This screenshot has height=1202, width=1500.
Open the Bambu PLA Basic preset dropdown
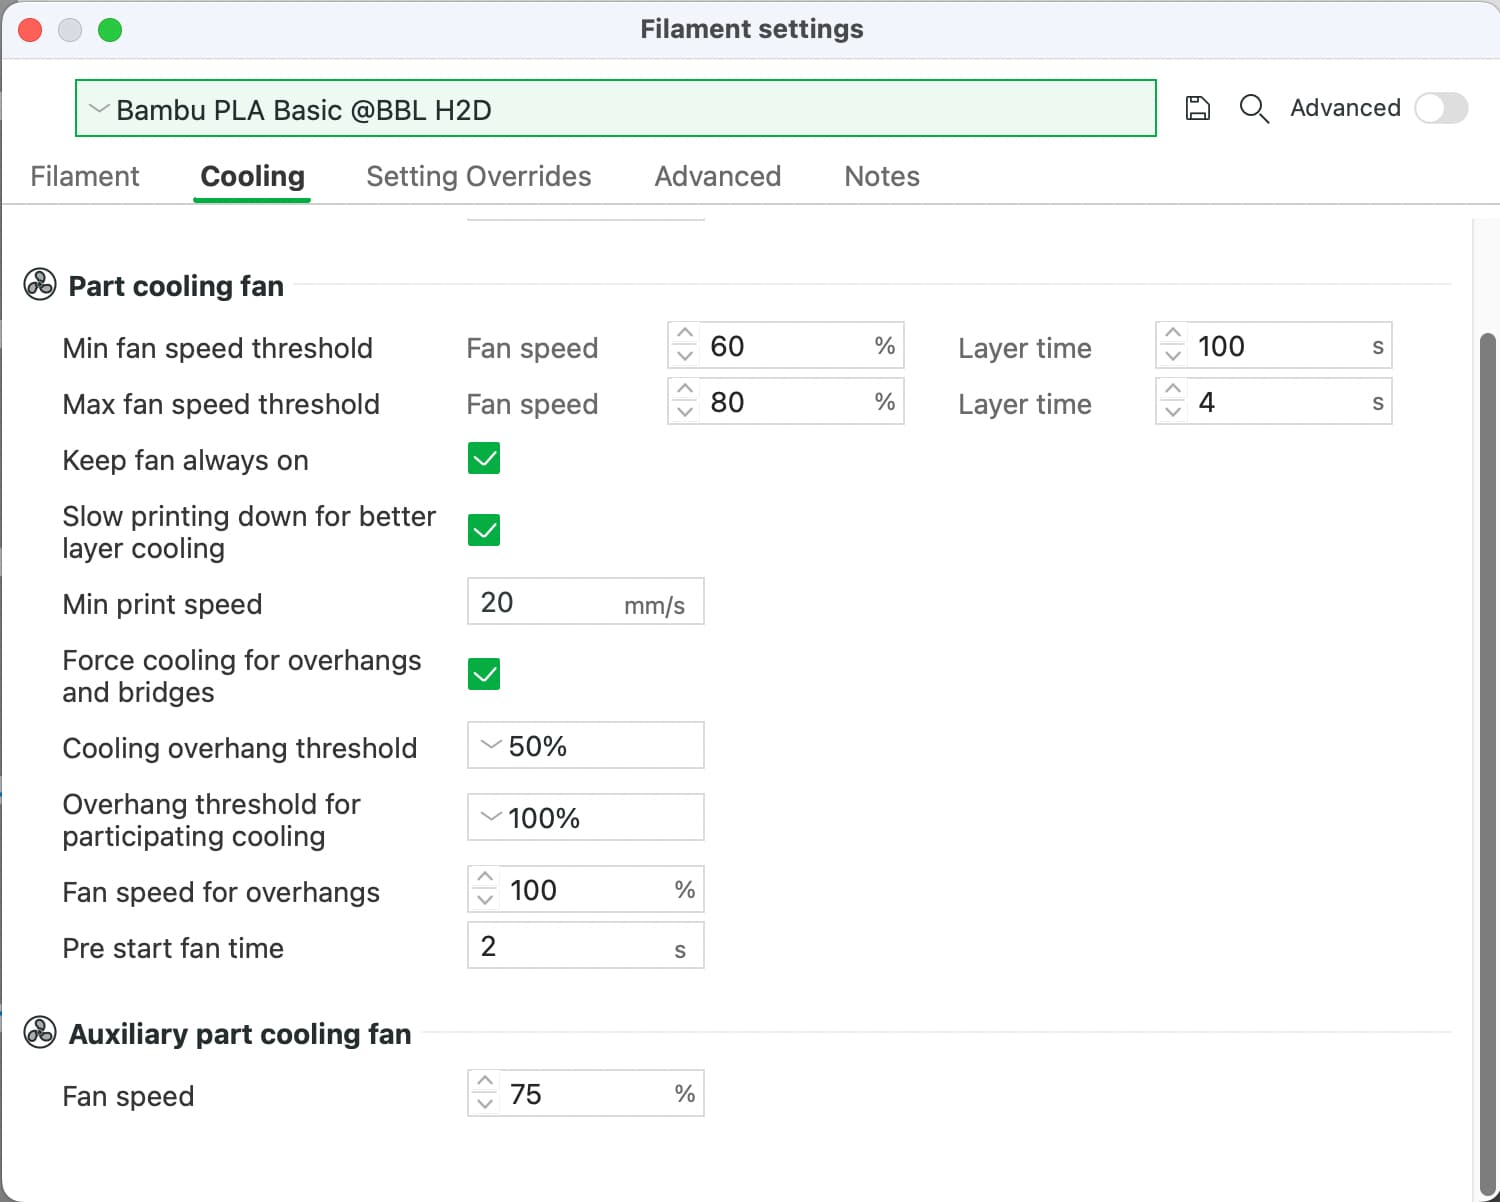pos(615,109)
